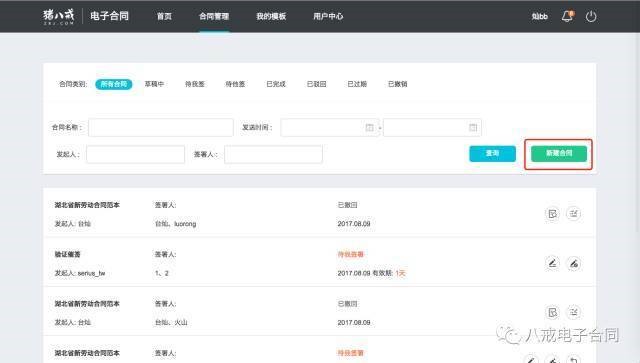Screen dimensions: 640x363
Task: Click the second action icon in 火山 row
Action: click(x=573, y=312)
